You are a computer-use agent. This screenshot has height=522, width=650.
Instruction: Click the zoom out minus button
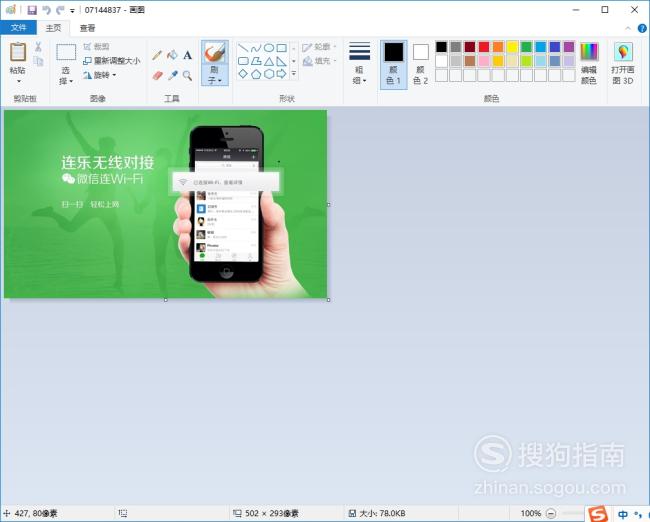(551, 513)
